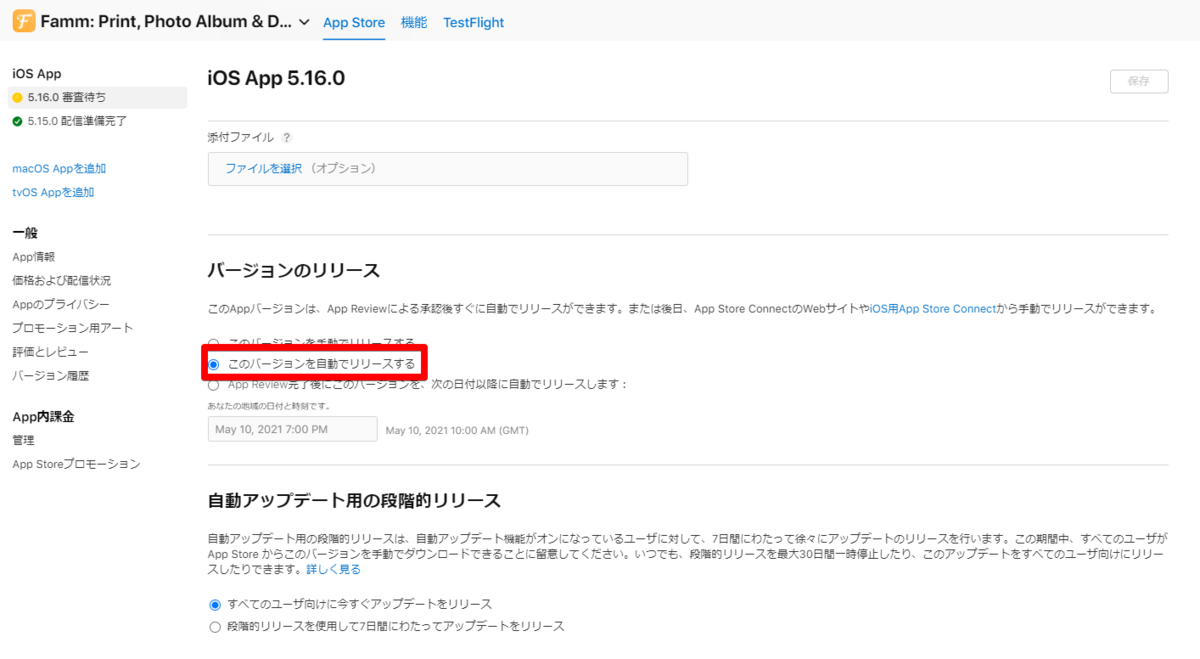
Task: Select manual release radio button
Action: coord(214,343)
